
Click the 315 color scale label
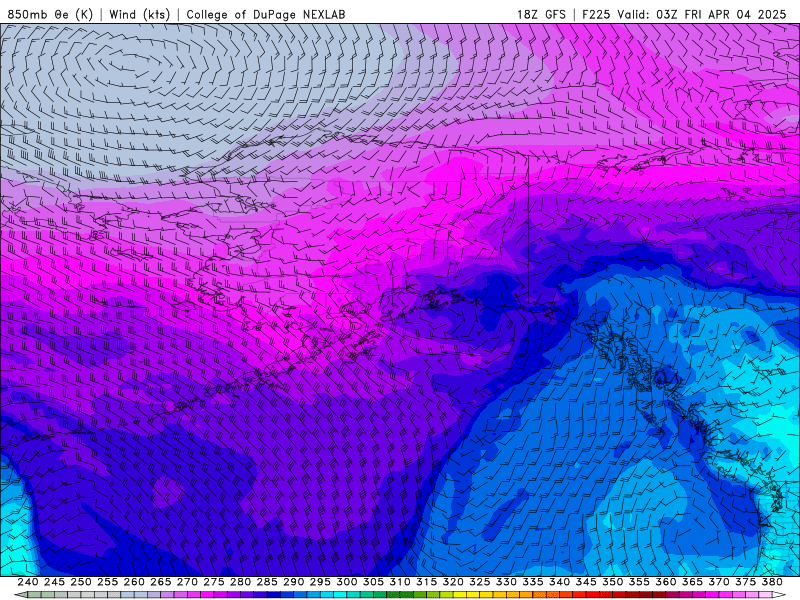tap(427, 582)
